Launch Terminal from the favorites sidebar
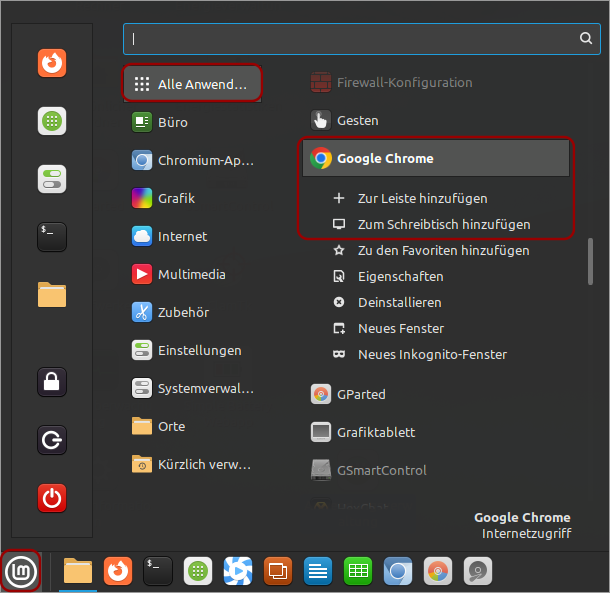This screenshot has width=610, height=593. 52,237
